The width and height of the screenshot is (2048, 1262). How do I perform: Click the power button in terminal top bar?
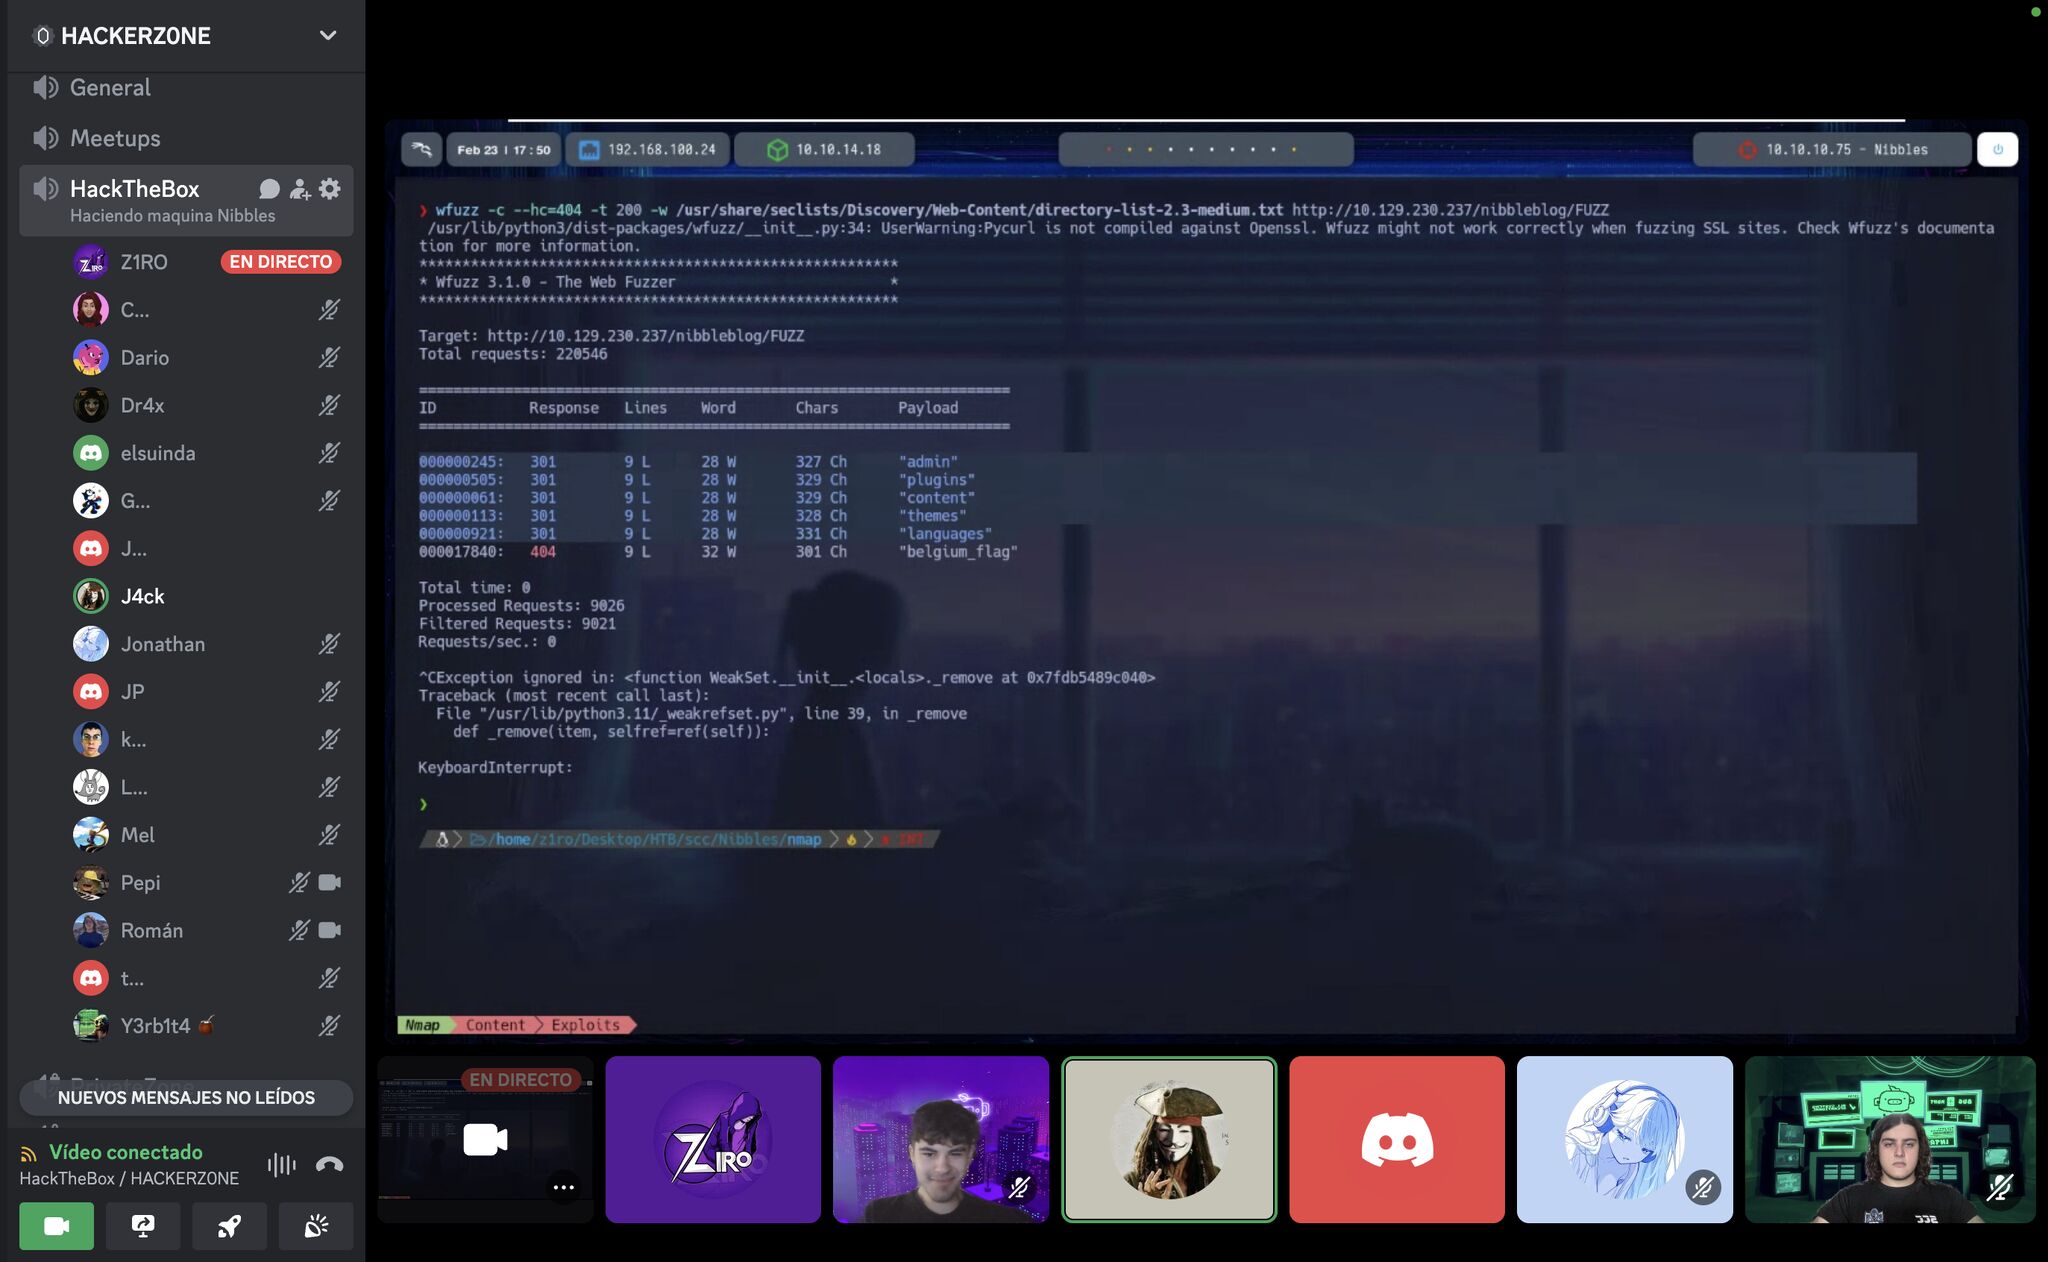click(1997, 150)
